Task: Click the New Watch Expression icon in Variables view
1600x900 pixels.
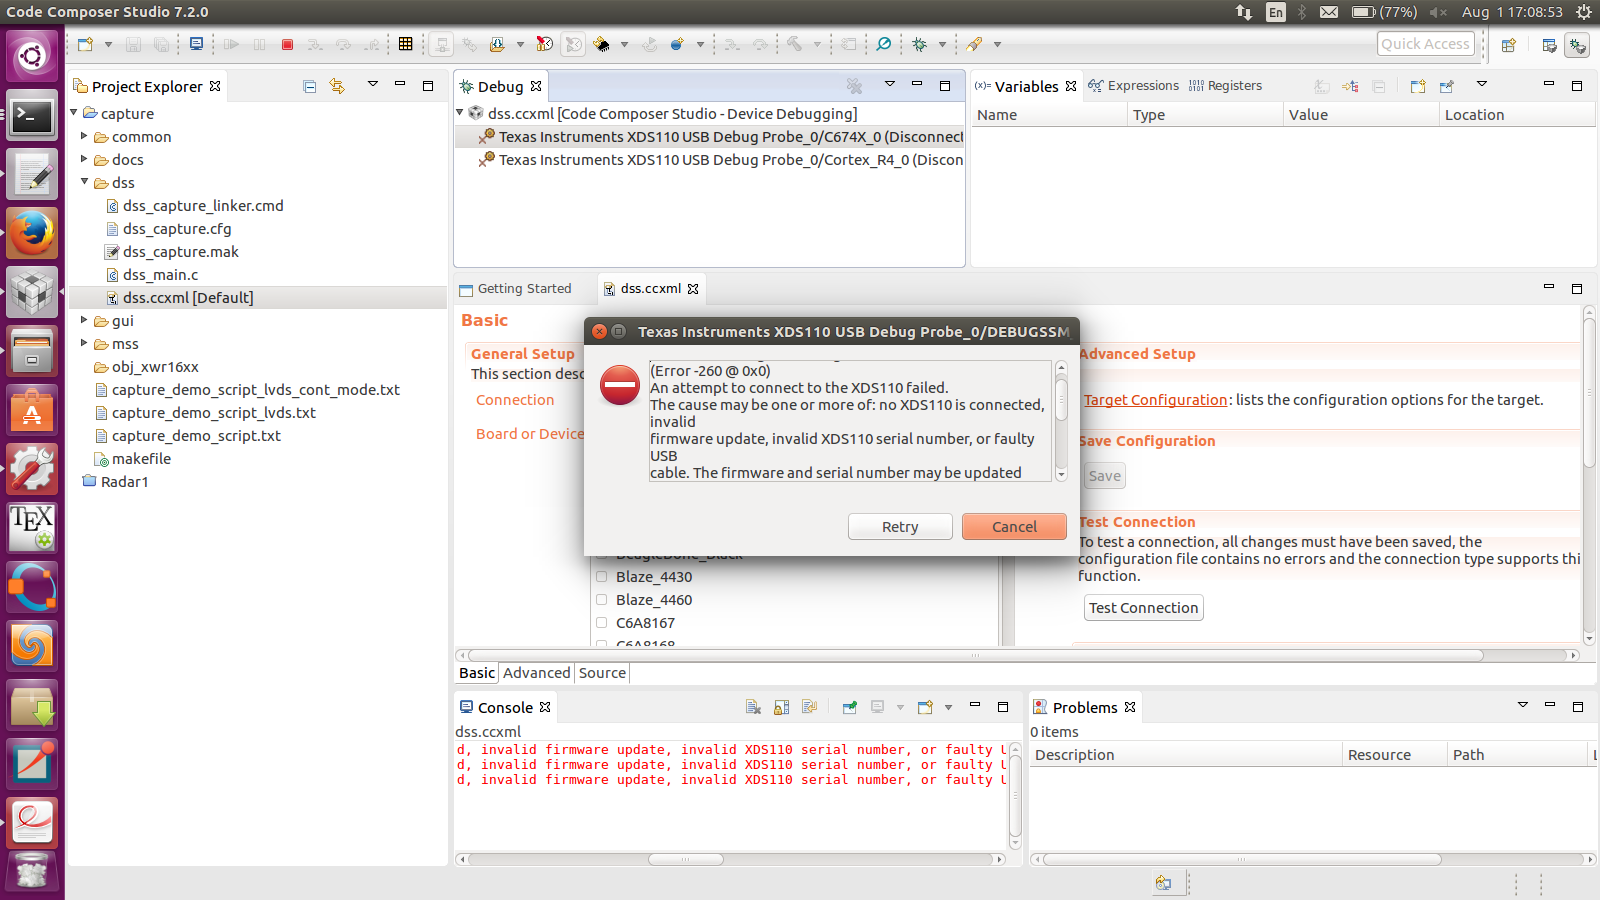Action: pos(1417,86)
